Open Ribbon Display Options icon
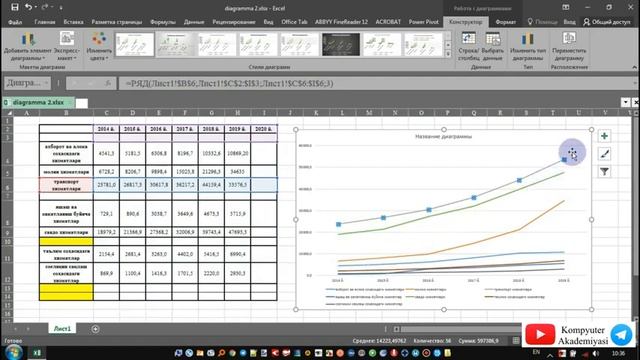640x360 pixels. point(566,7)
